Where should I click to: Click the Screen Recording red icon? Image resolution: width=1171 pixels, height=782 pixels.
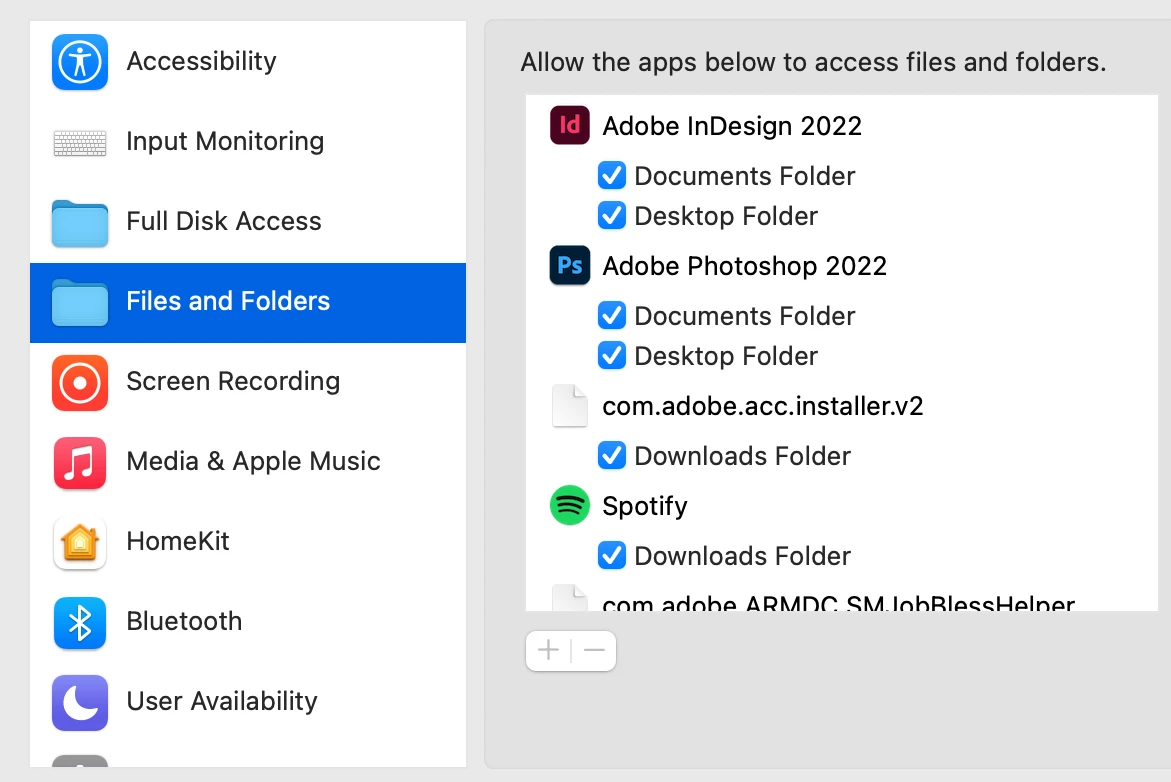click(x=80, y=382)
